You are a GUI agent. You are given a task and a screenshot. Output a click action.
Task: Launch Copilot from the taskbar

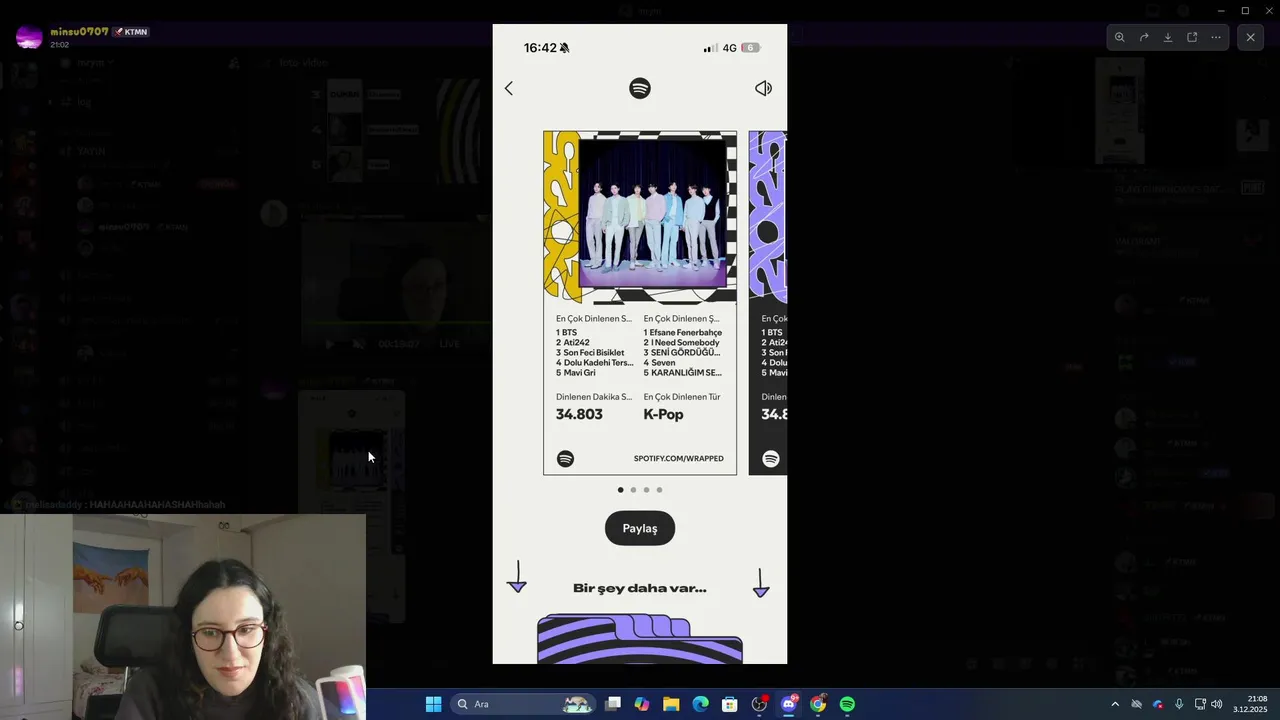(x=642, y=704)
